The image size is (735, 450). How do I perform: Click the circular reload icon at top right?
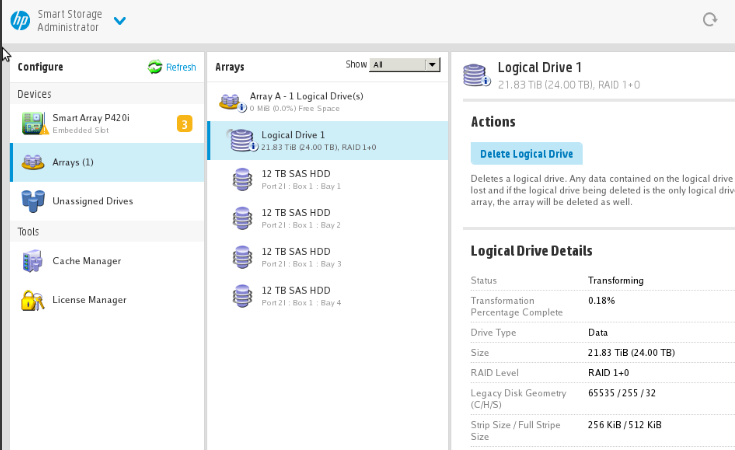point(710,19)
